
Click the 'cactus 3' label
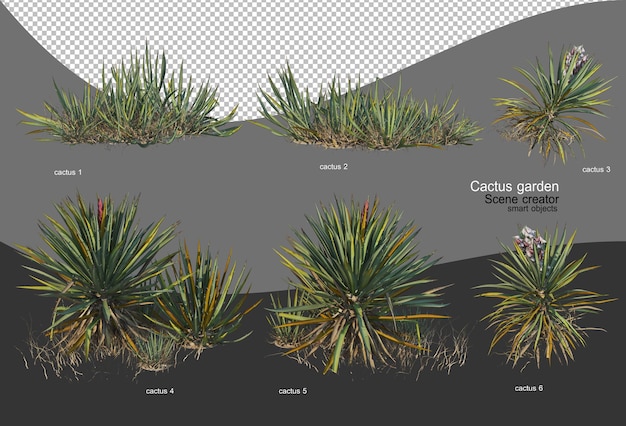pos(596,170)
